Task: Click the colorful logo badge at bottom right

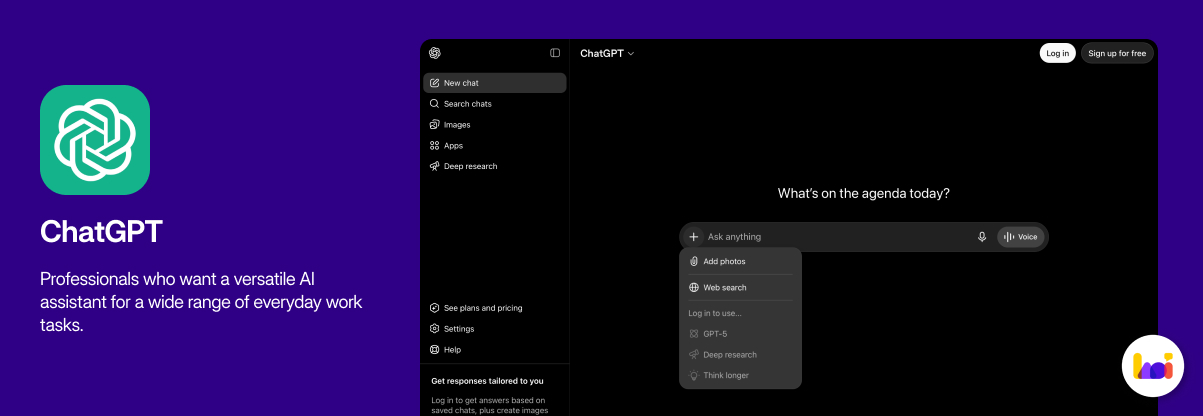Action: click(1152, 367)
